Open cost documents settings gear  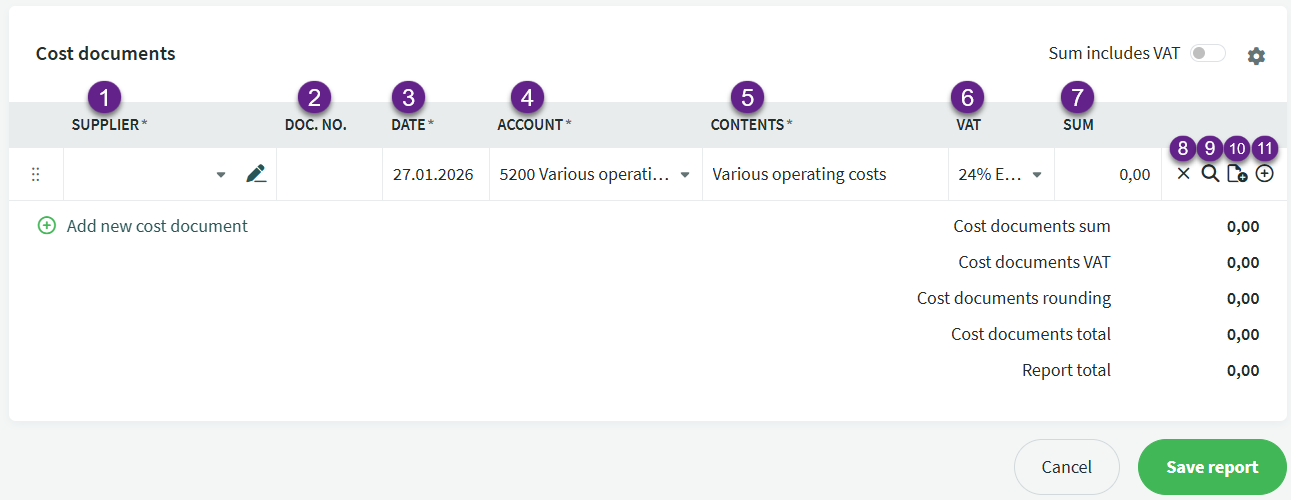(1256, 56)
